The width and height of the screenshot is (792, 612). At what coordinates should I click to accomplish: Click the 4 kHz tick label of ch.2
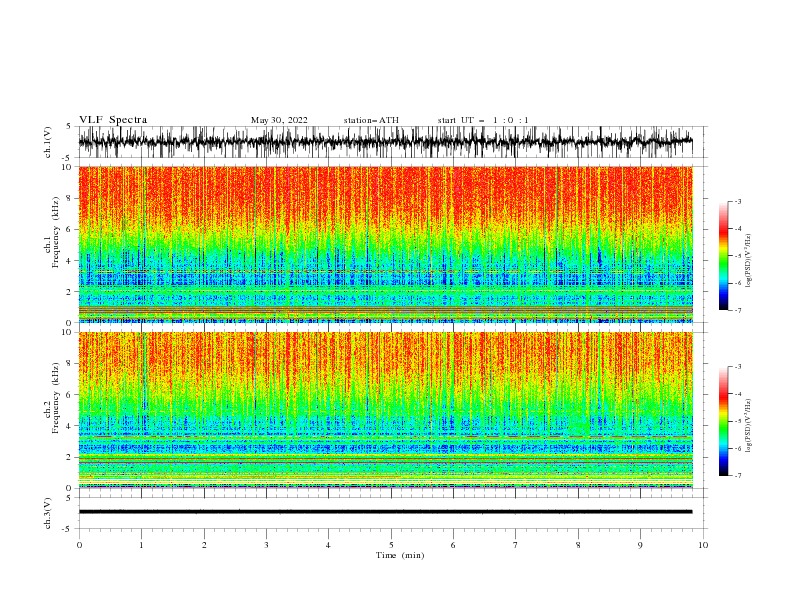(69, 426)
